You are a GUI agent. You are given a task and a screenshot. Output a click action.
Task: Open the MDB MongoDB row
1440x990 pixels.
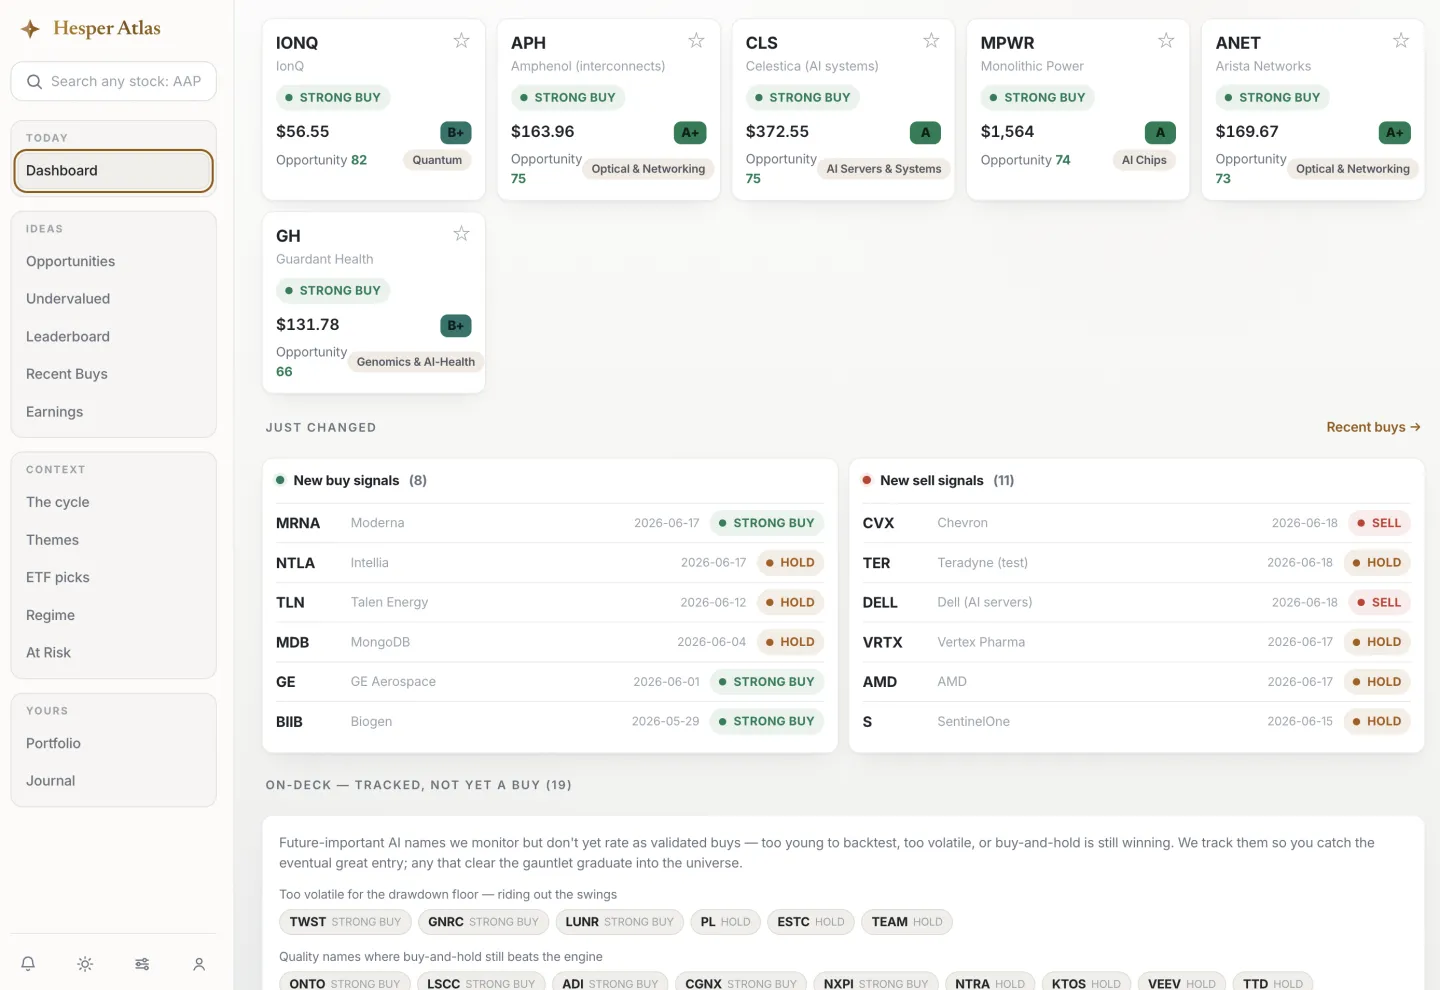pos(550,642)
